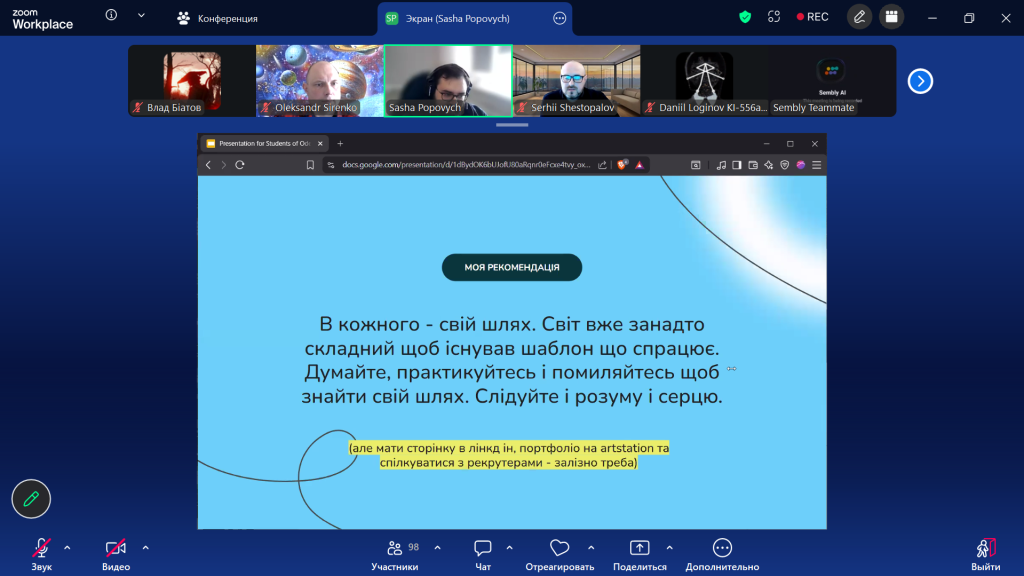Show next participants with right arrow button
1024x576 pixels.
920,81
